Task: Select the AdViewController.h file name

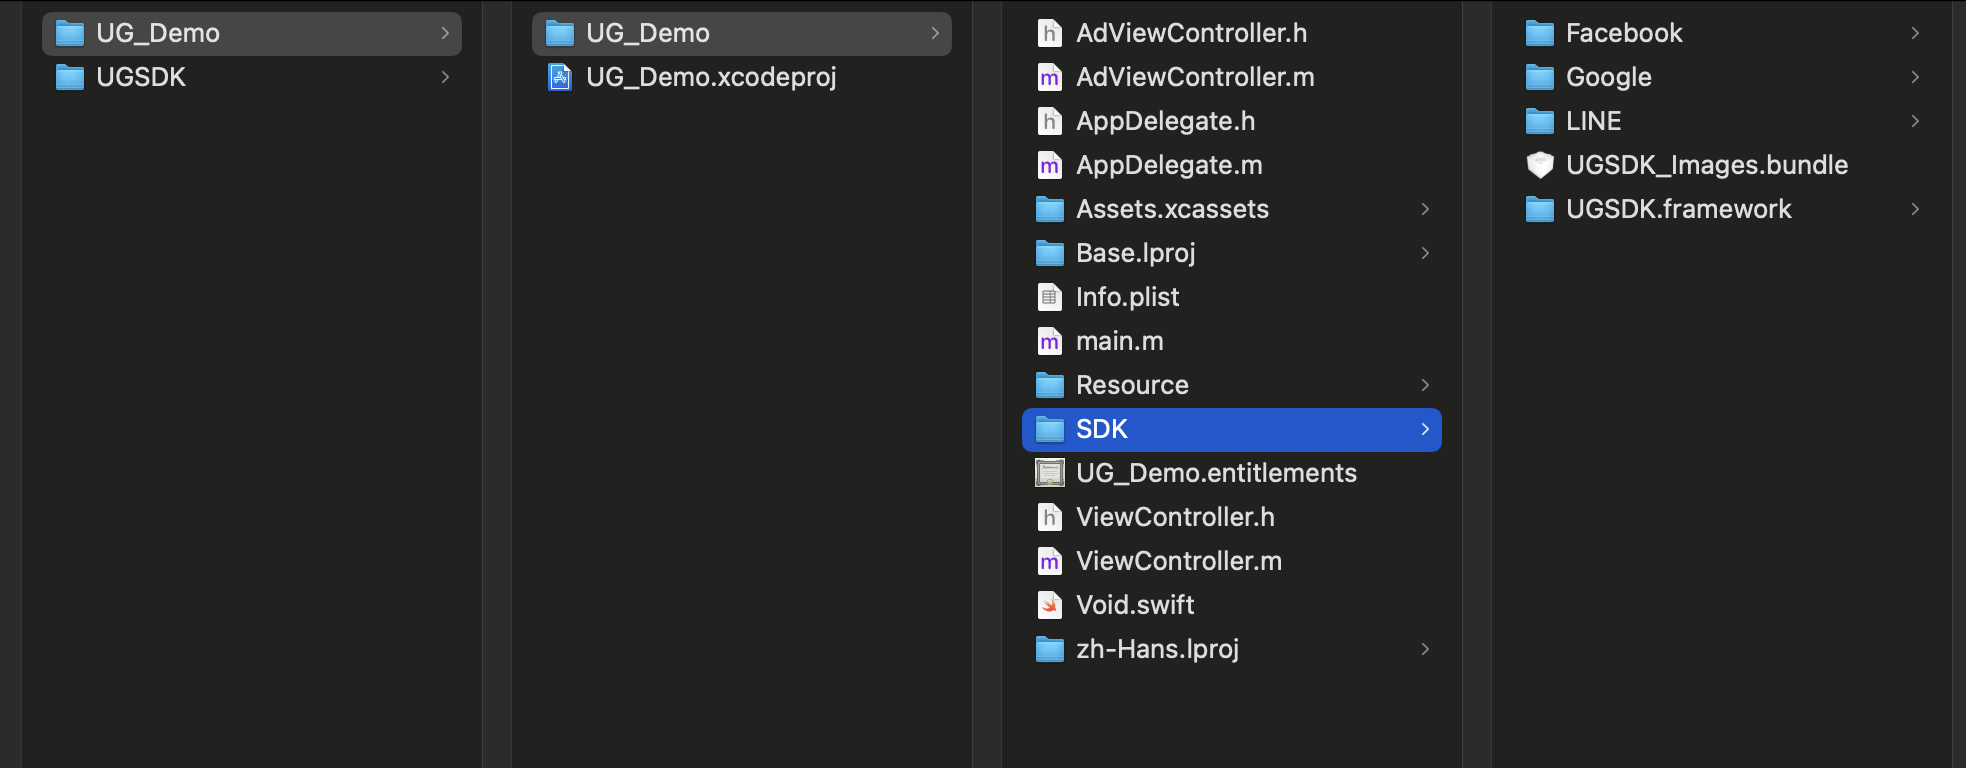Action: 1191,33
